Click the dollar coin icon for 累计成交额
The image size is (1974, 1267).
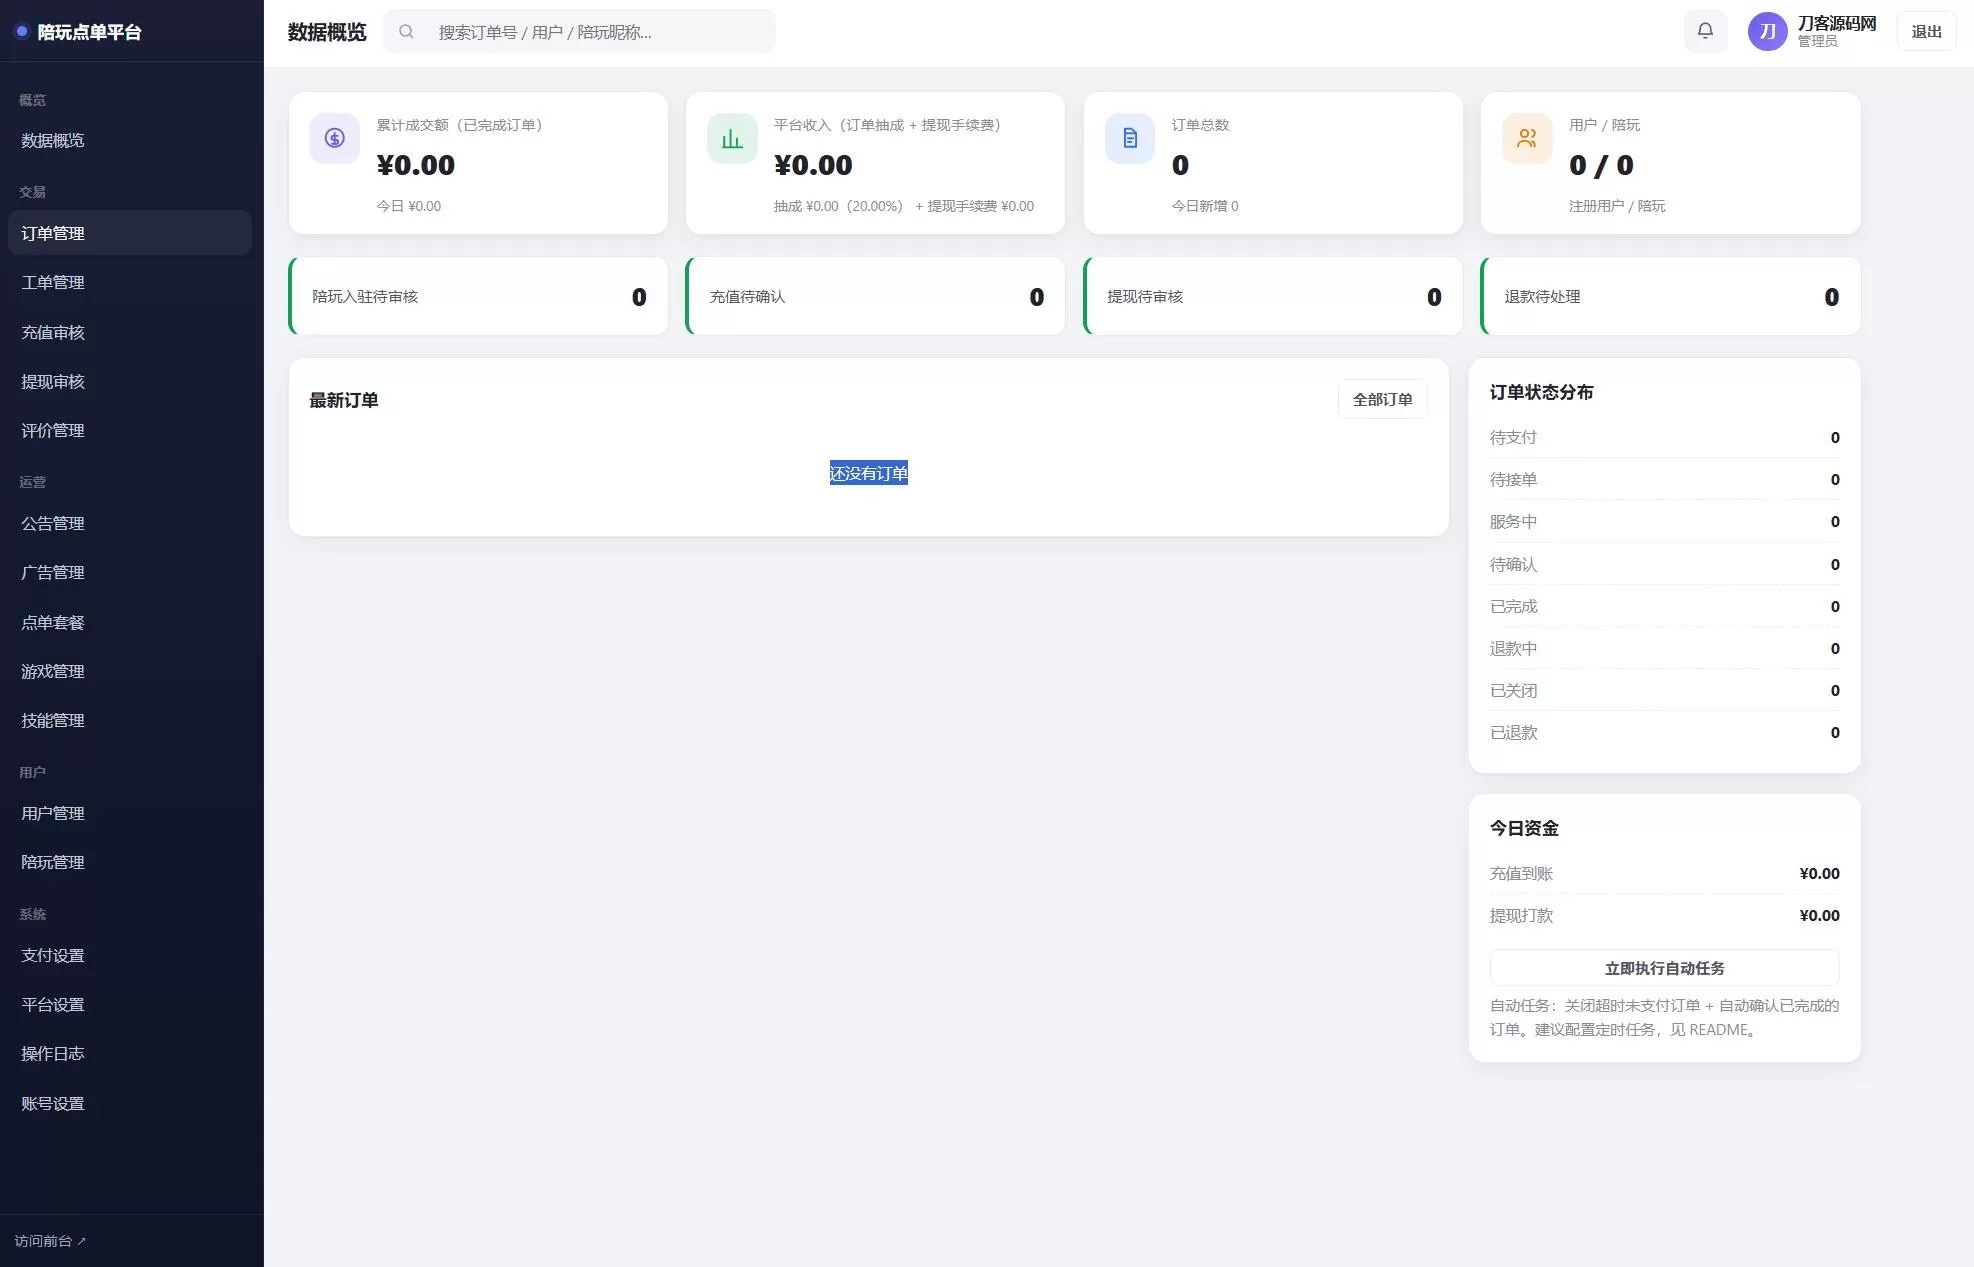pos(334,138)
